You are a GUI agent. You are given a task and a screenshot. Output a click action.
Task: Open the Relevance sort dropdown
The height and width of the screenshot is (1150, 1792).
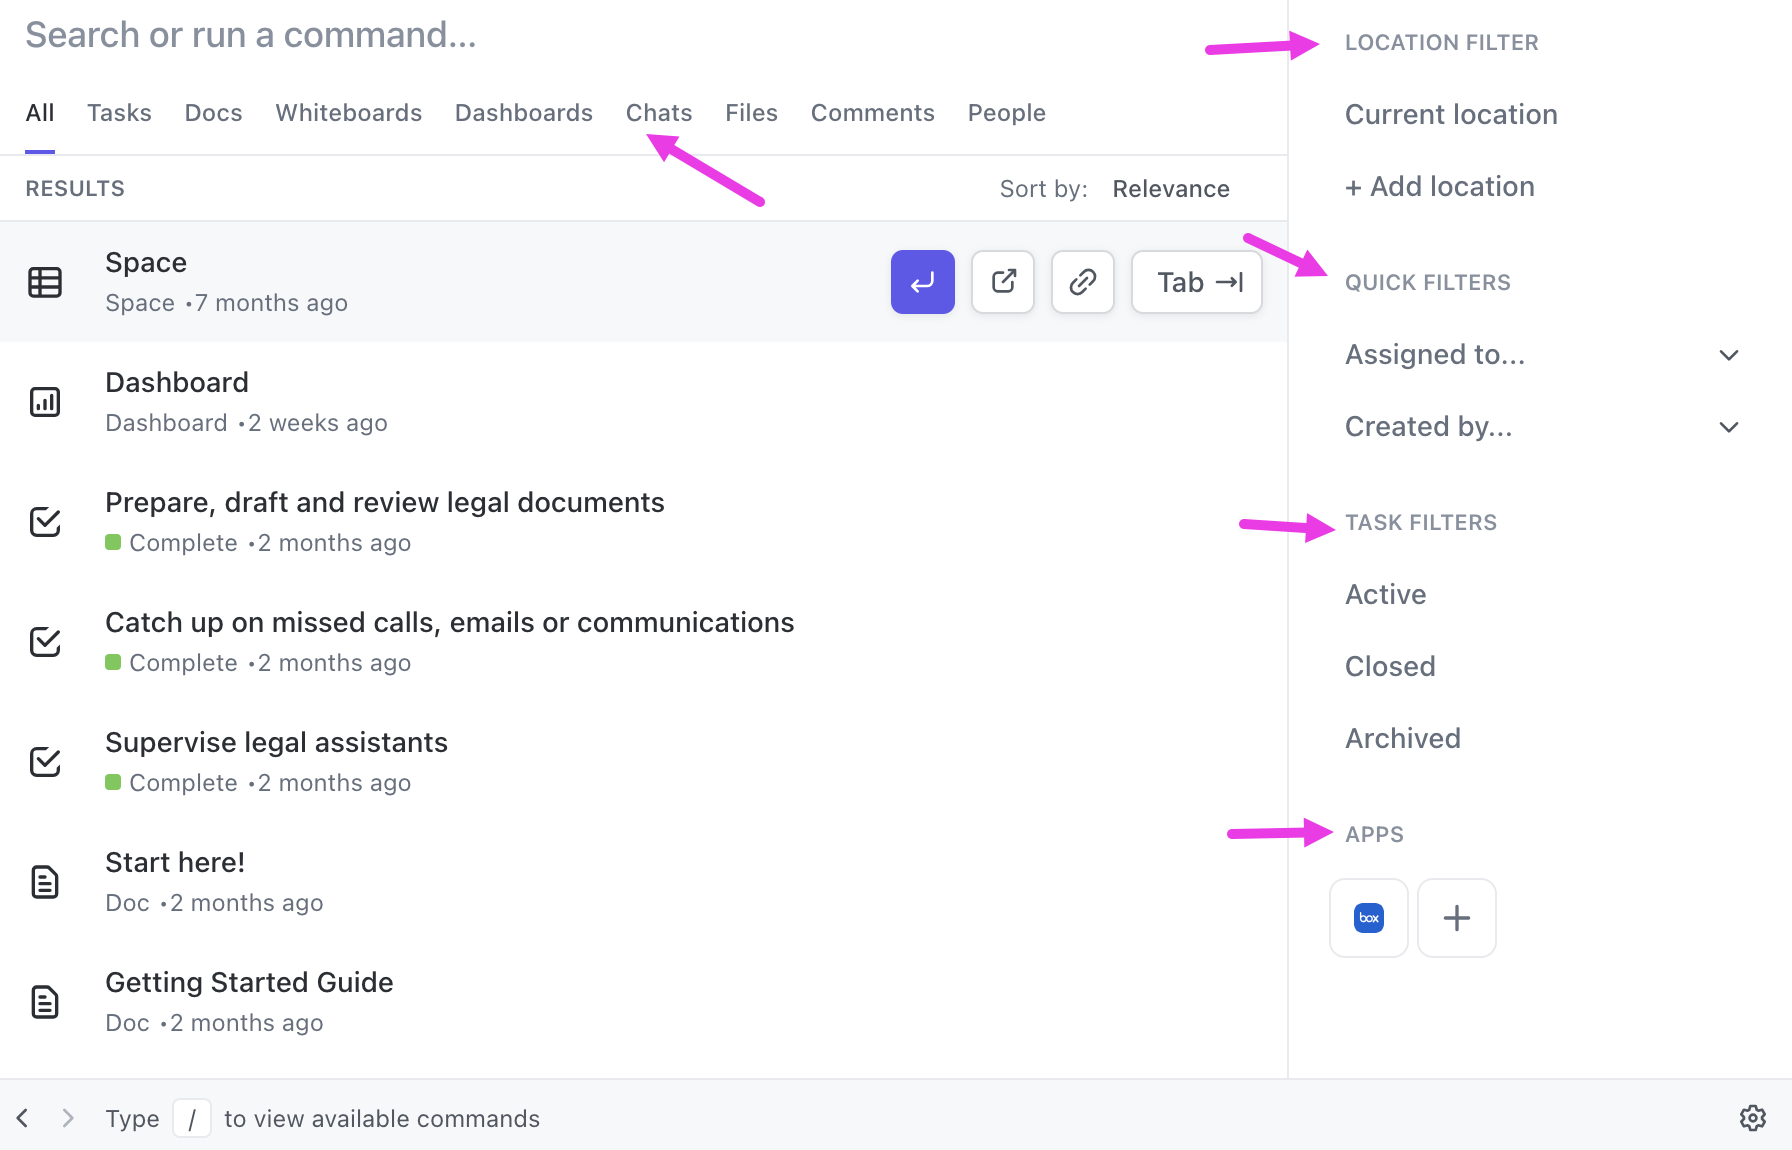click(x=1170, y=188)
